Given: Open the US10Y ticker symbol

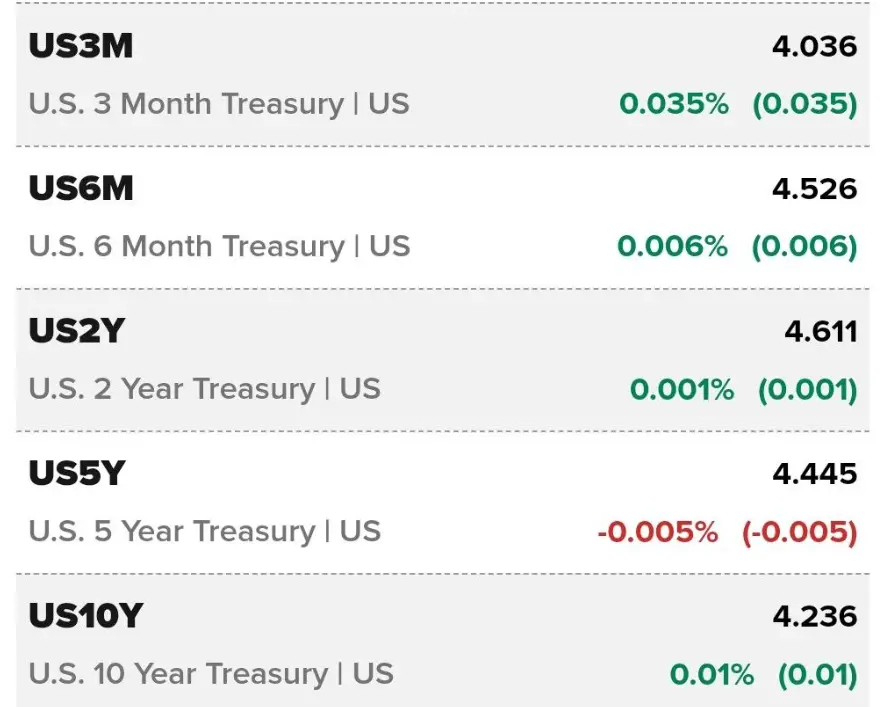Looking at the screenshot, I should 86,615.
